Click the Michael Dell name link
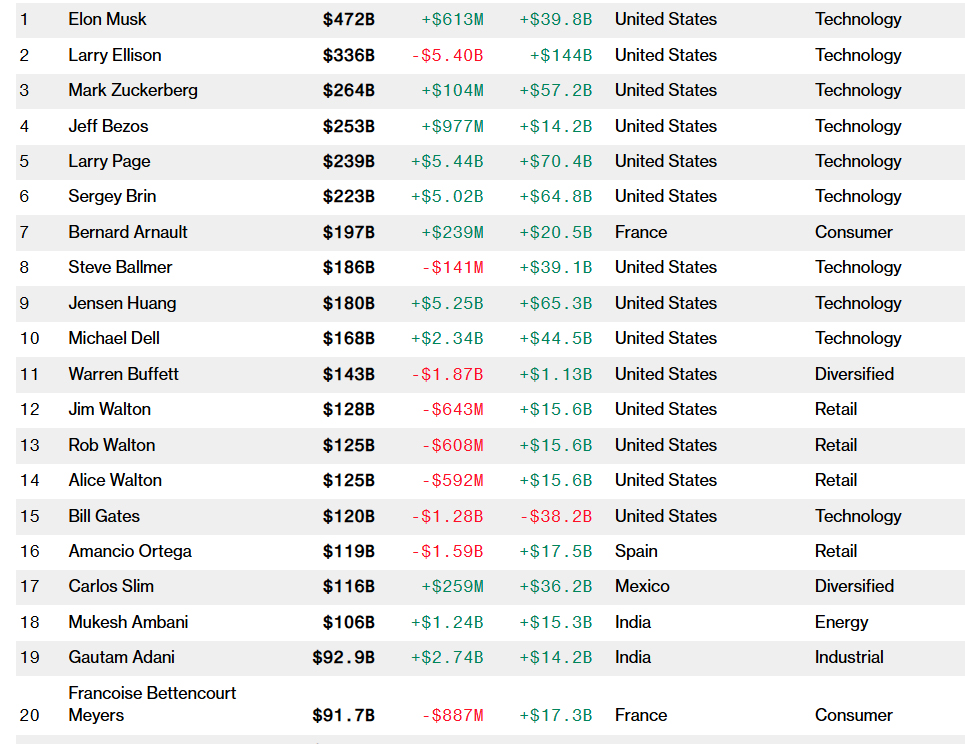The width and height of the screenshot is (965, 744). pos(114,338)
